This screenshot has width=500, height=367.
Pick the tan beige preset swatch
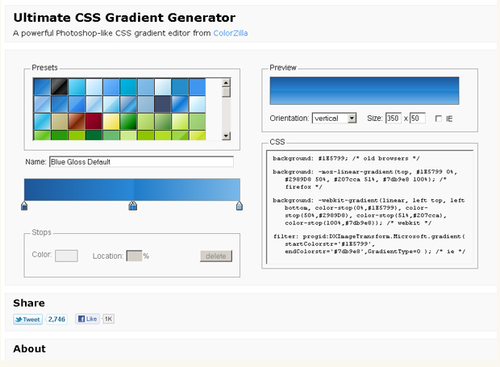tap(59, 121)
